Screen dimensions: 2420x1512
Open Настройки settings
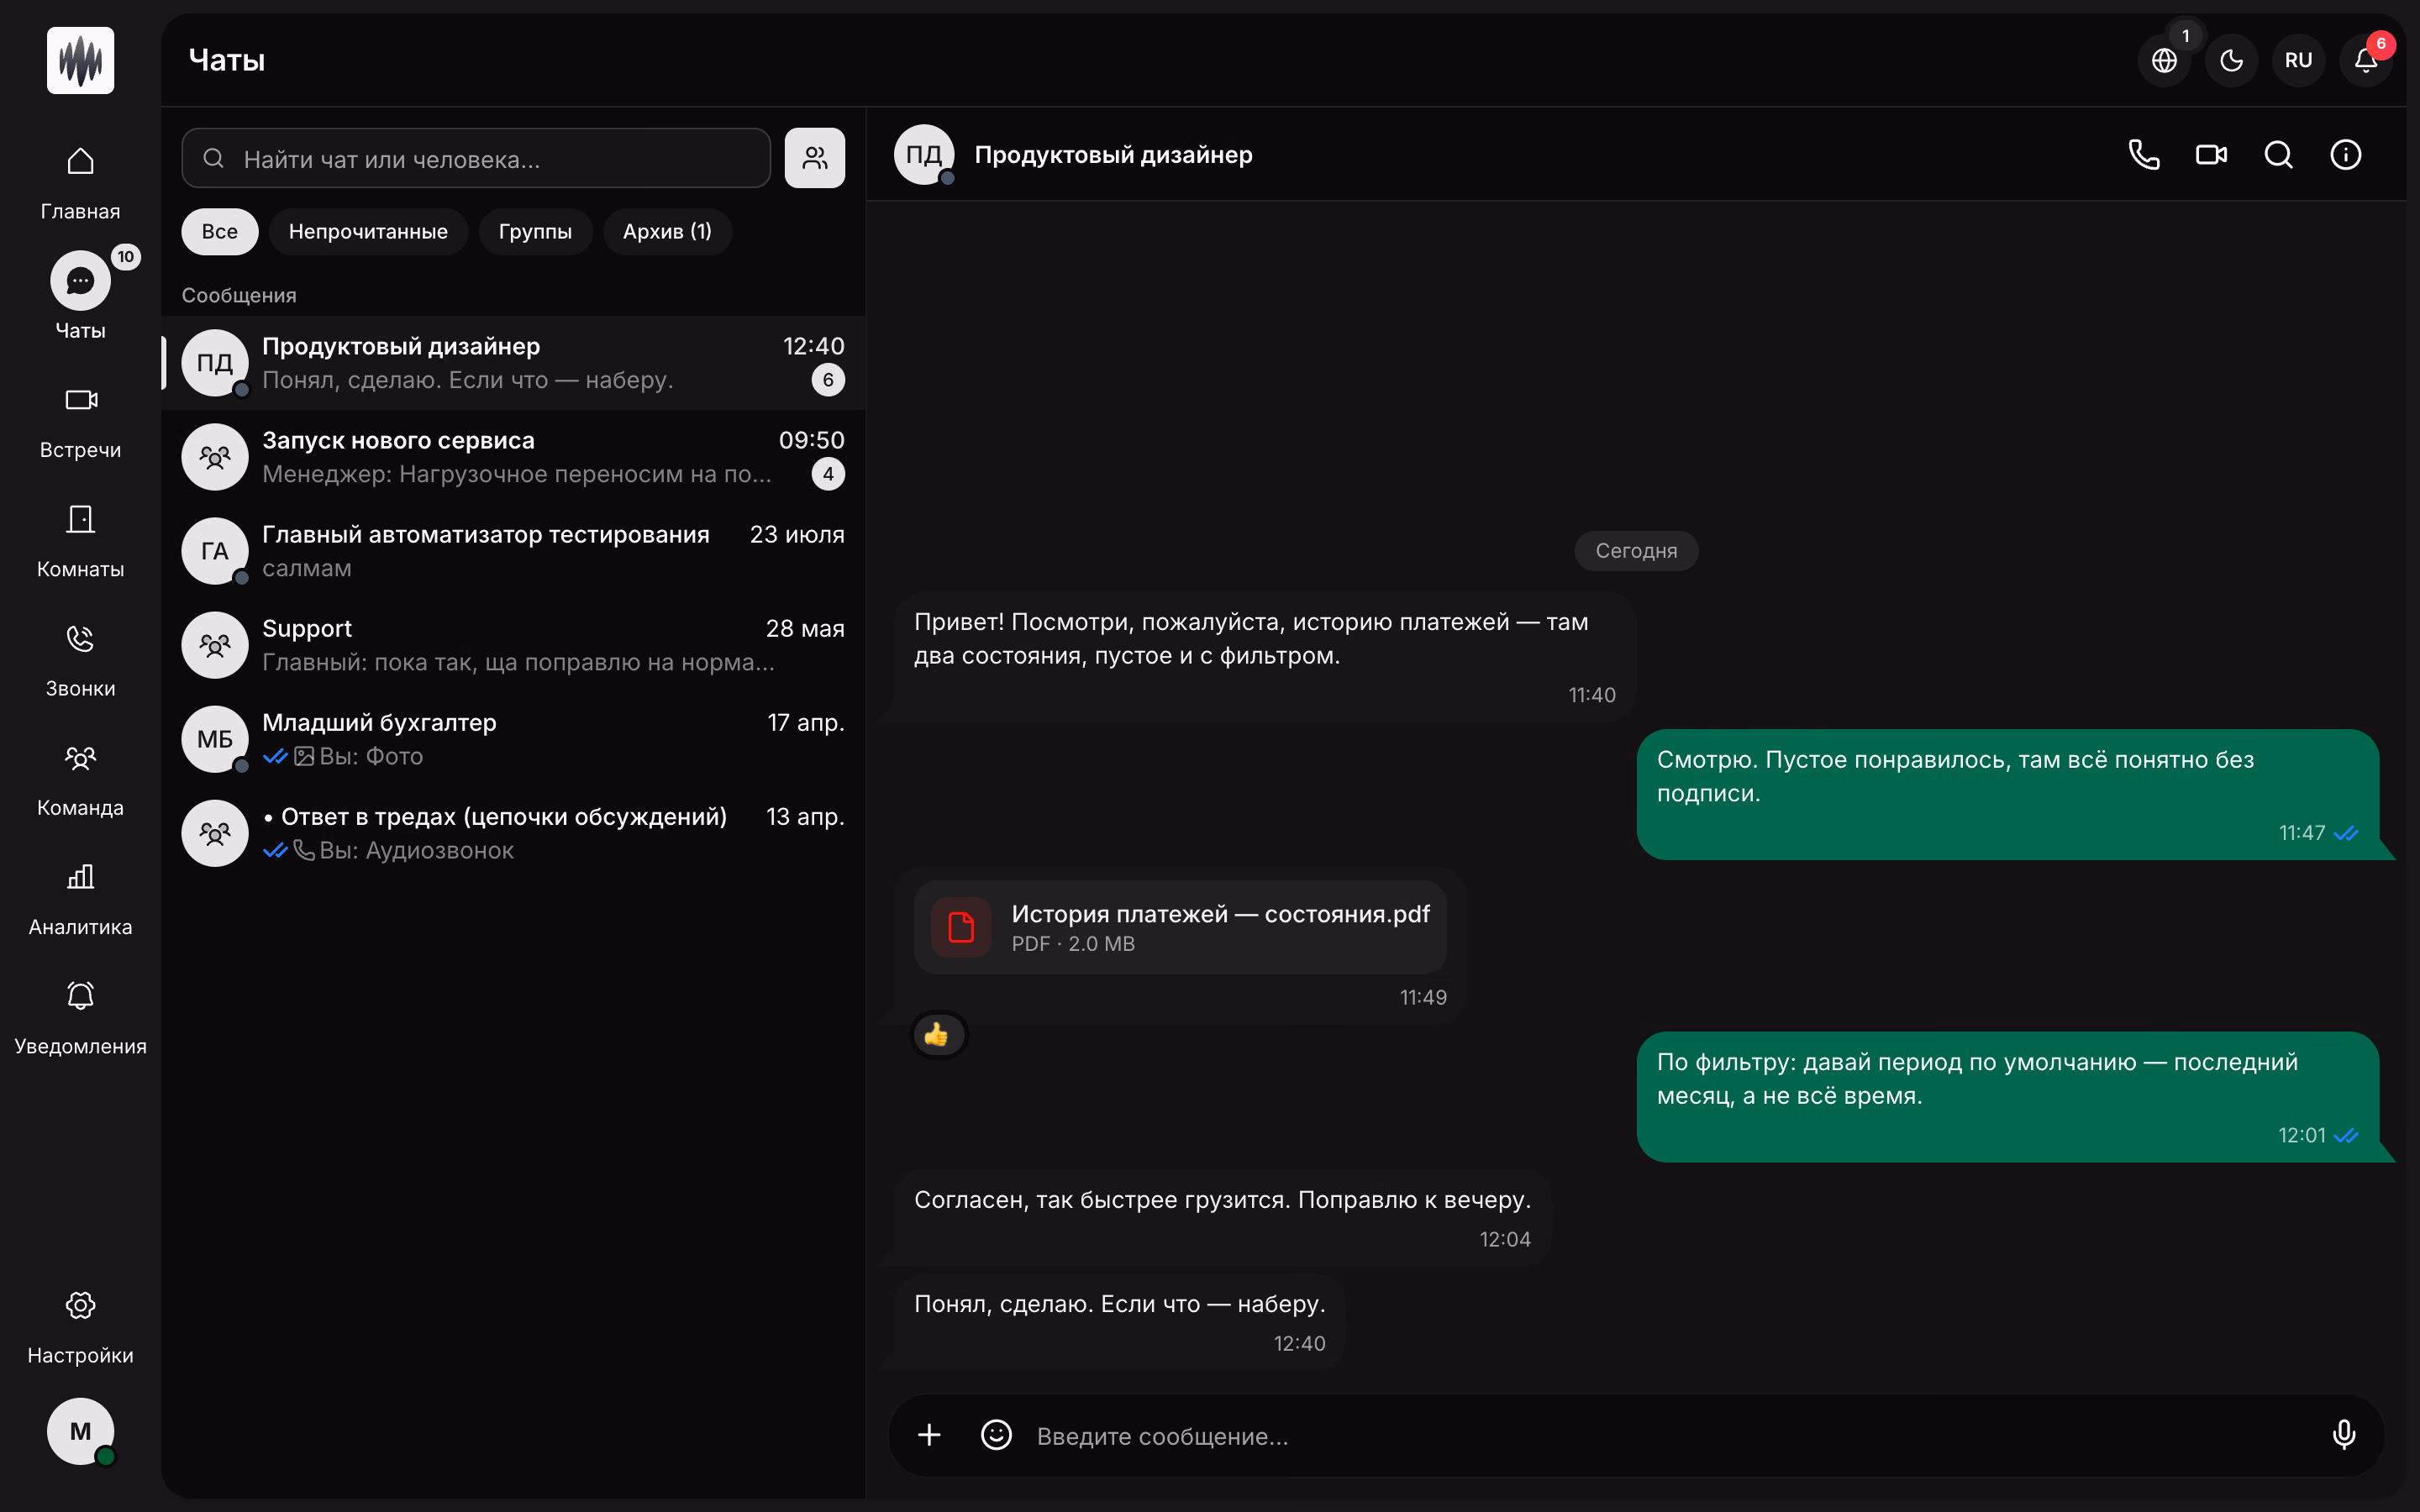[80, 1327]
